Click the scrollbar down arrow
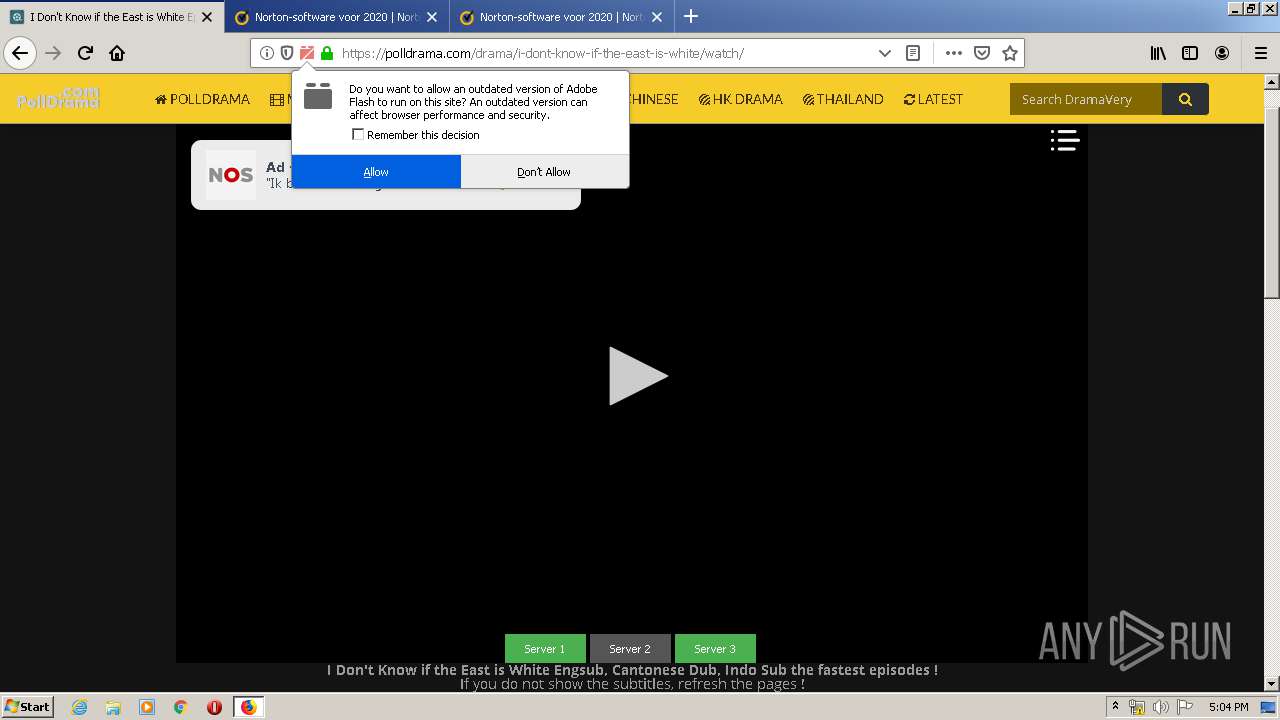This screenshot has height=720, width=1280. click(1271, 684)
